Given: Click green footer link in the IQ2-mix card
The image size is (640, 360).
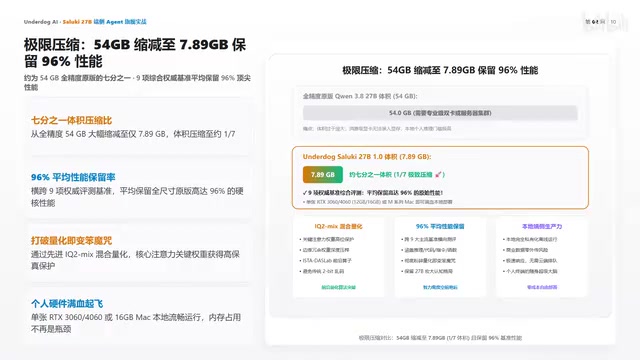Looking at the screenshot, I should [x=338, y=287].
